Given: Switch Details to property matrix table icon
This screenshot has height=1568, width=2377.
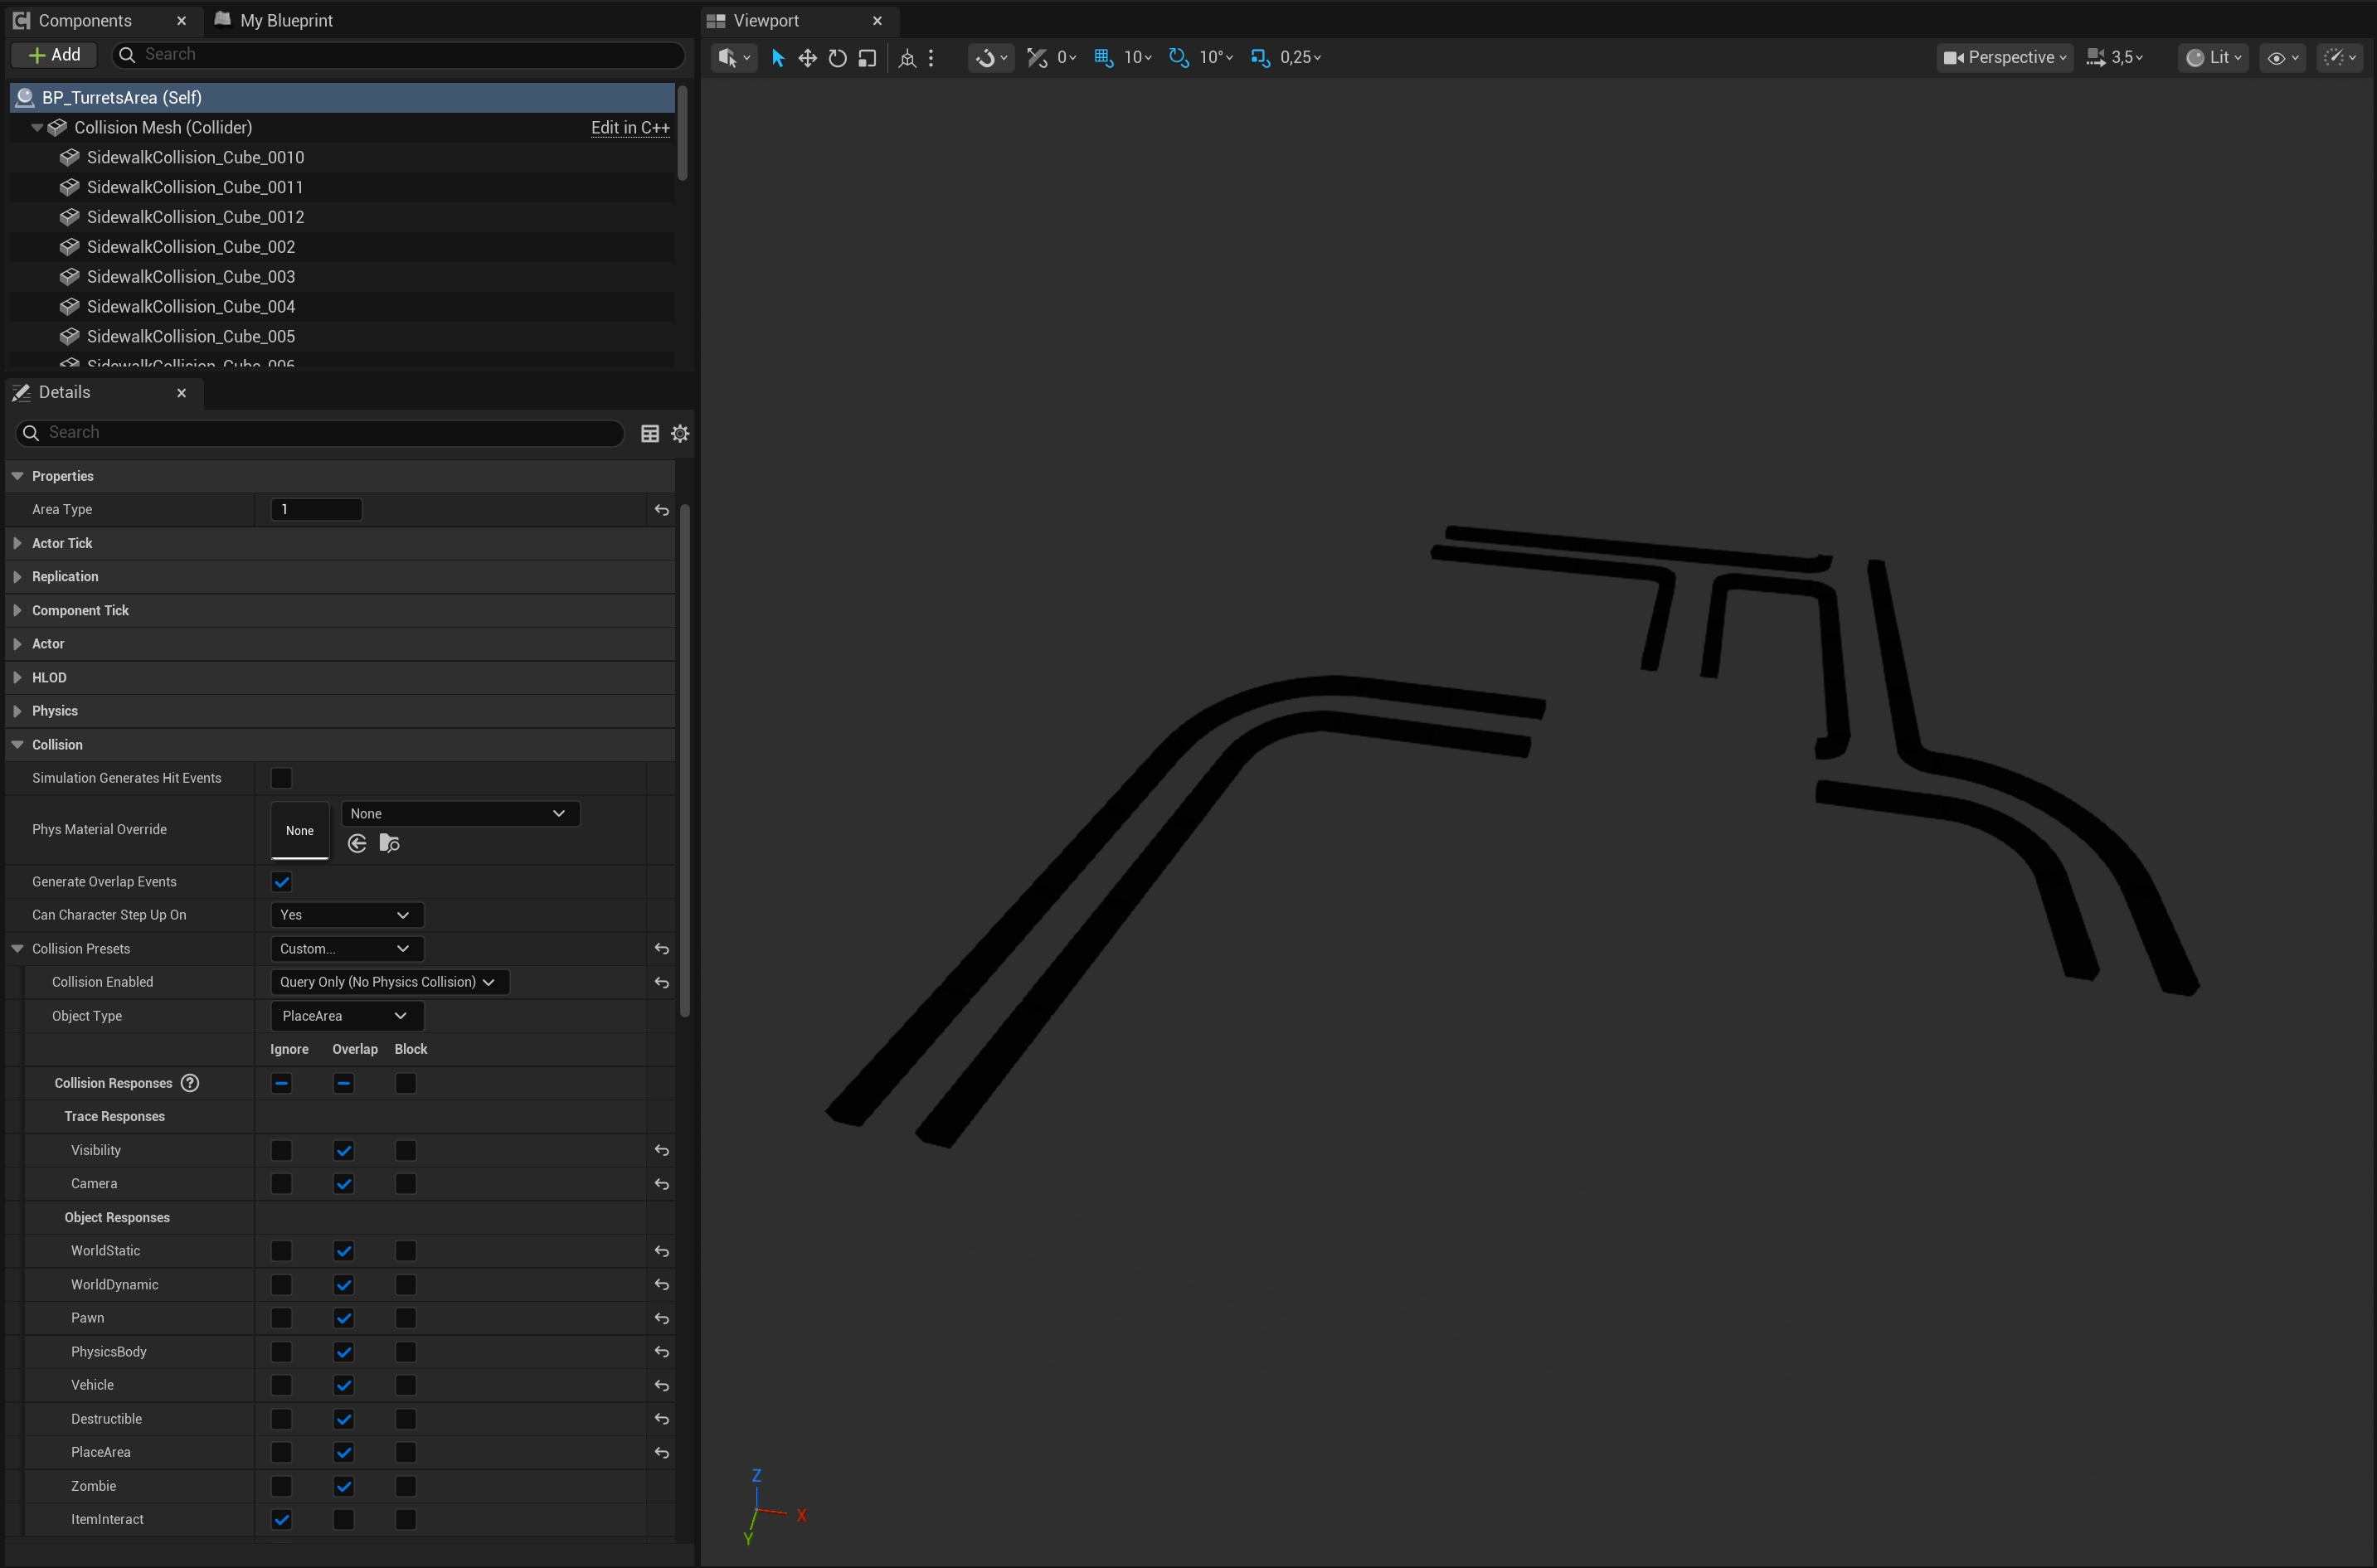Looking at the screenshot, I should tap(650, 433).
